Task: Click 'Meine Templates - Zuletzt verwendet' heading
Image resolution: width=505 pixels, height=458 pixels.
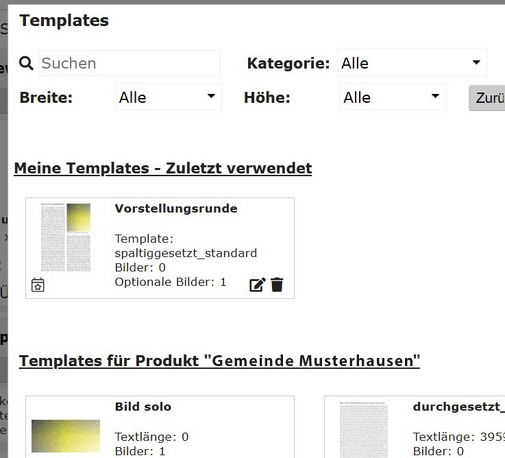Action: [x=163, y=168]
